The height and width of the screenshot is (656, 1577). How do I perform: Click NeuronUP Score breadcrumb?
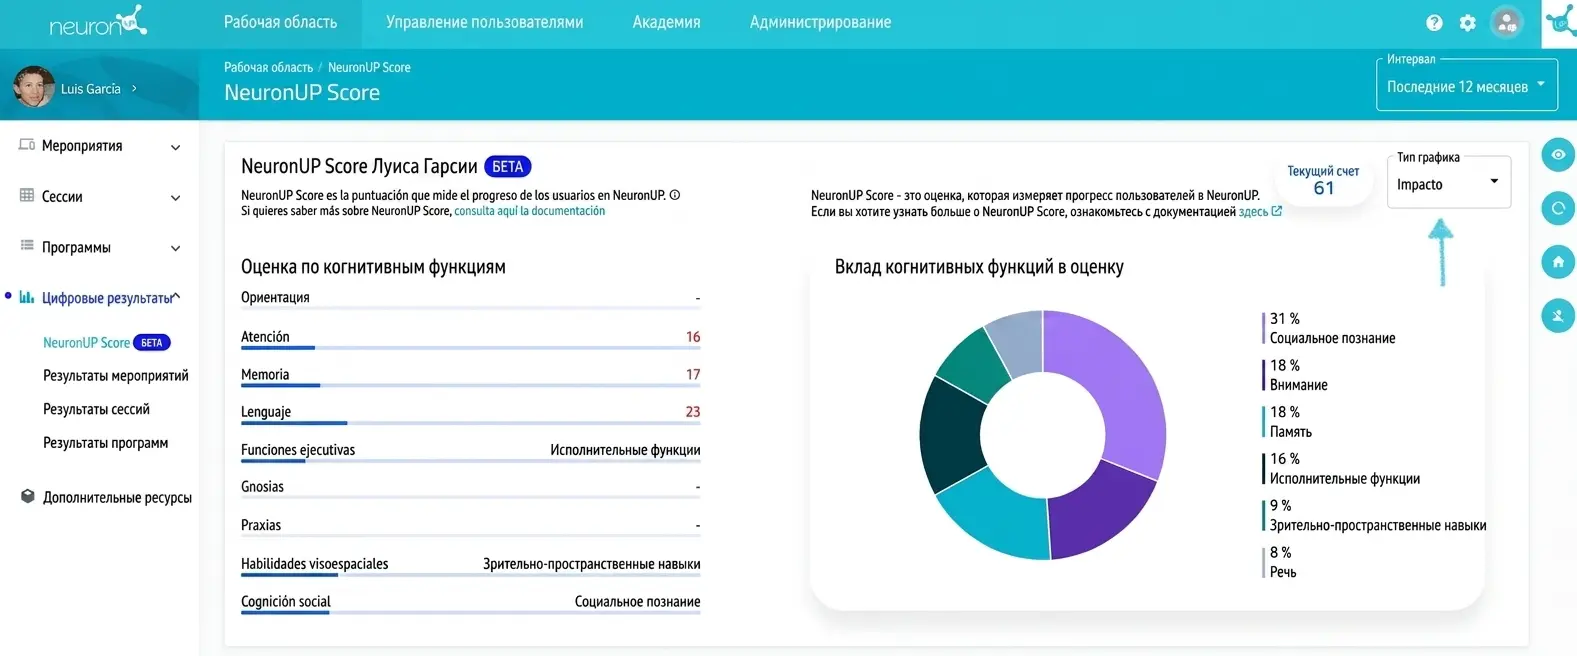pos(369,67)
